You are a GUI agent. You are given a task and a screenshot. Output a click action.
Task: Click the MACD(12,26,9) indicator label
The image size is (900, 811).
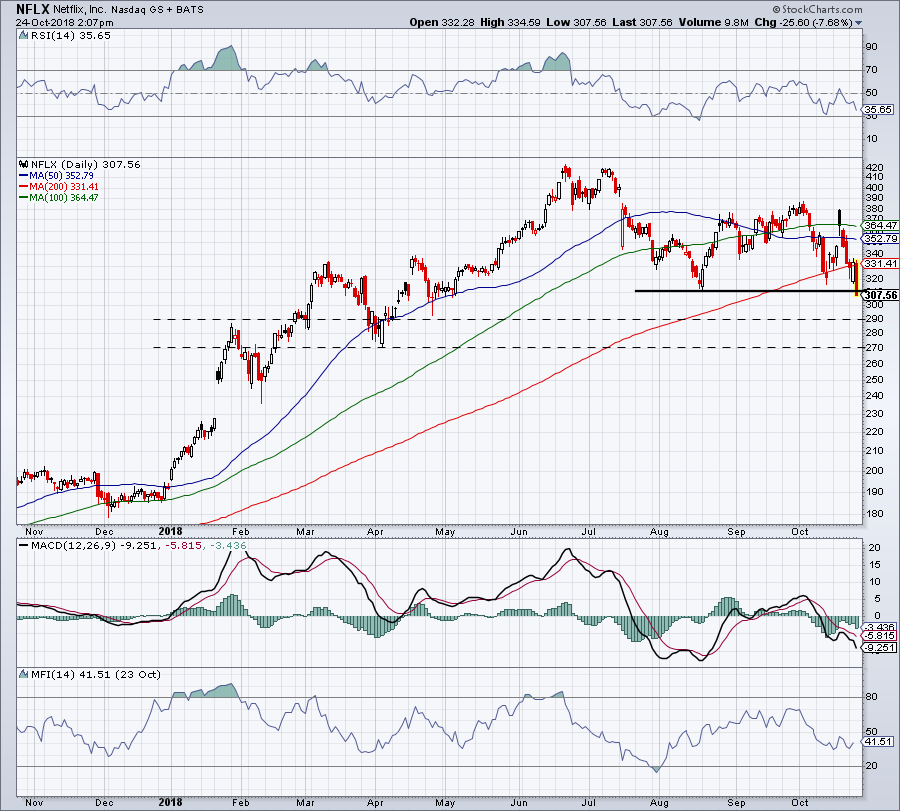click(x=75, y=545)
